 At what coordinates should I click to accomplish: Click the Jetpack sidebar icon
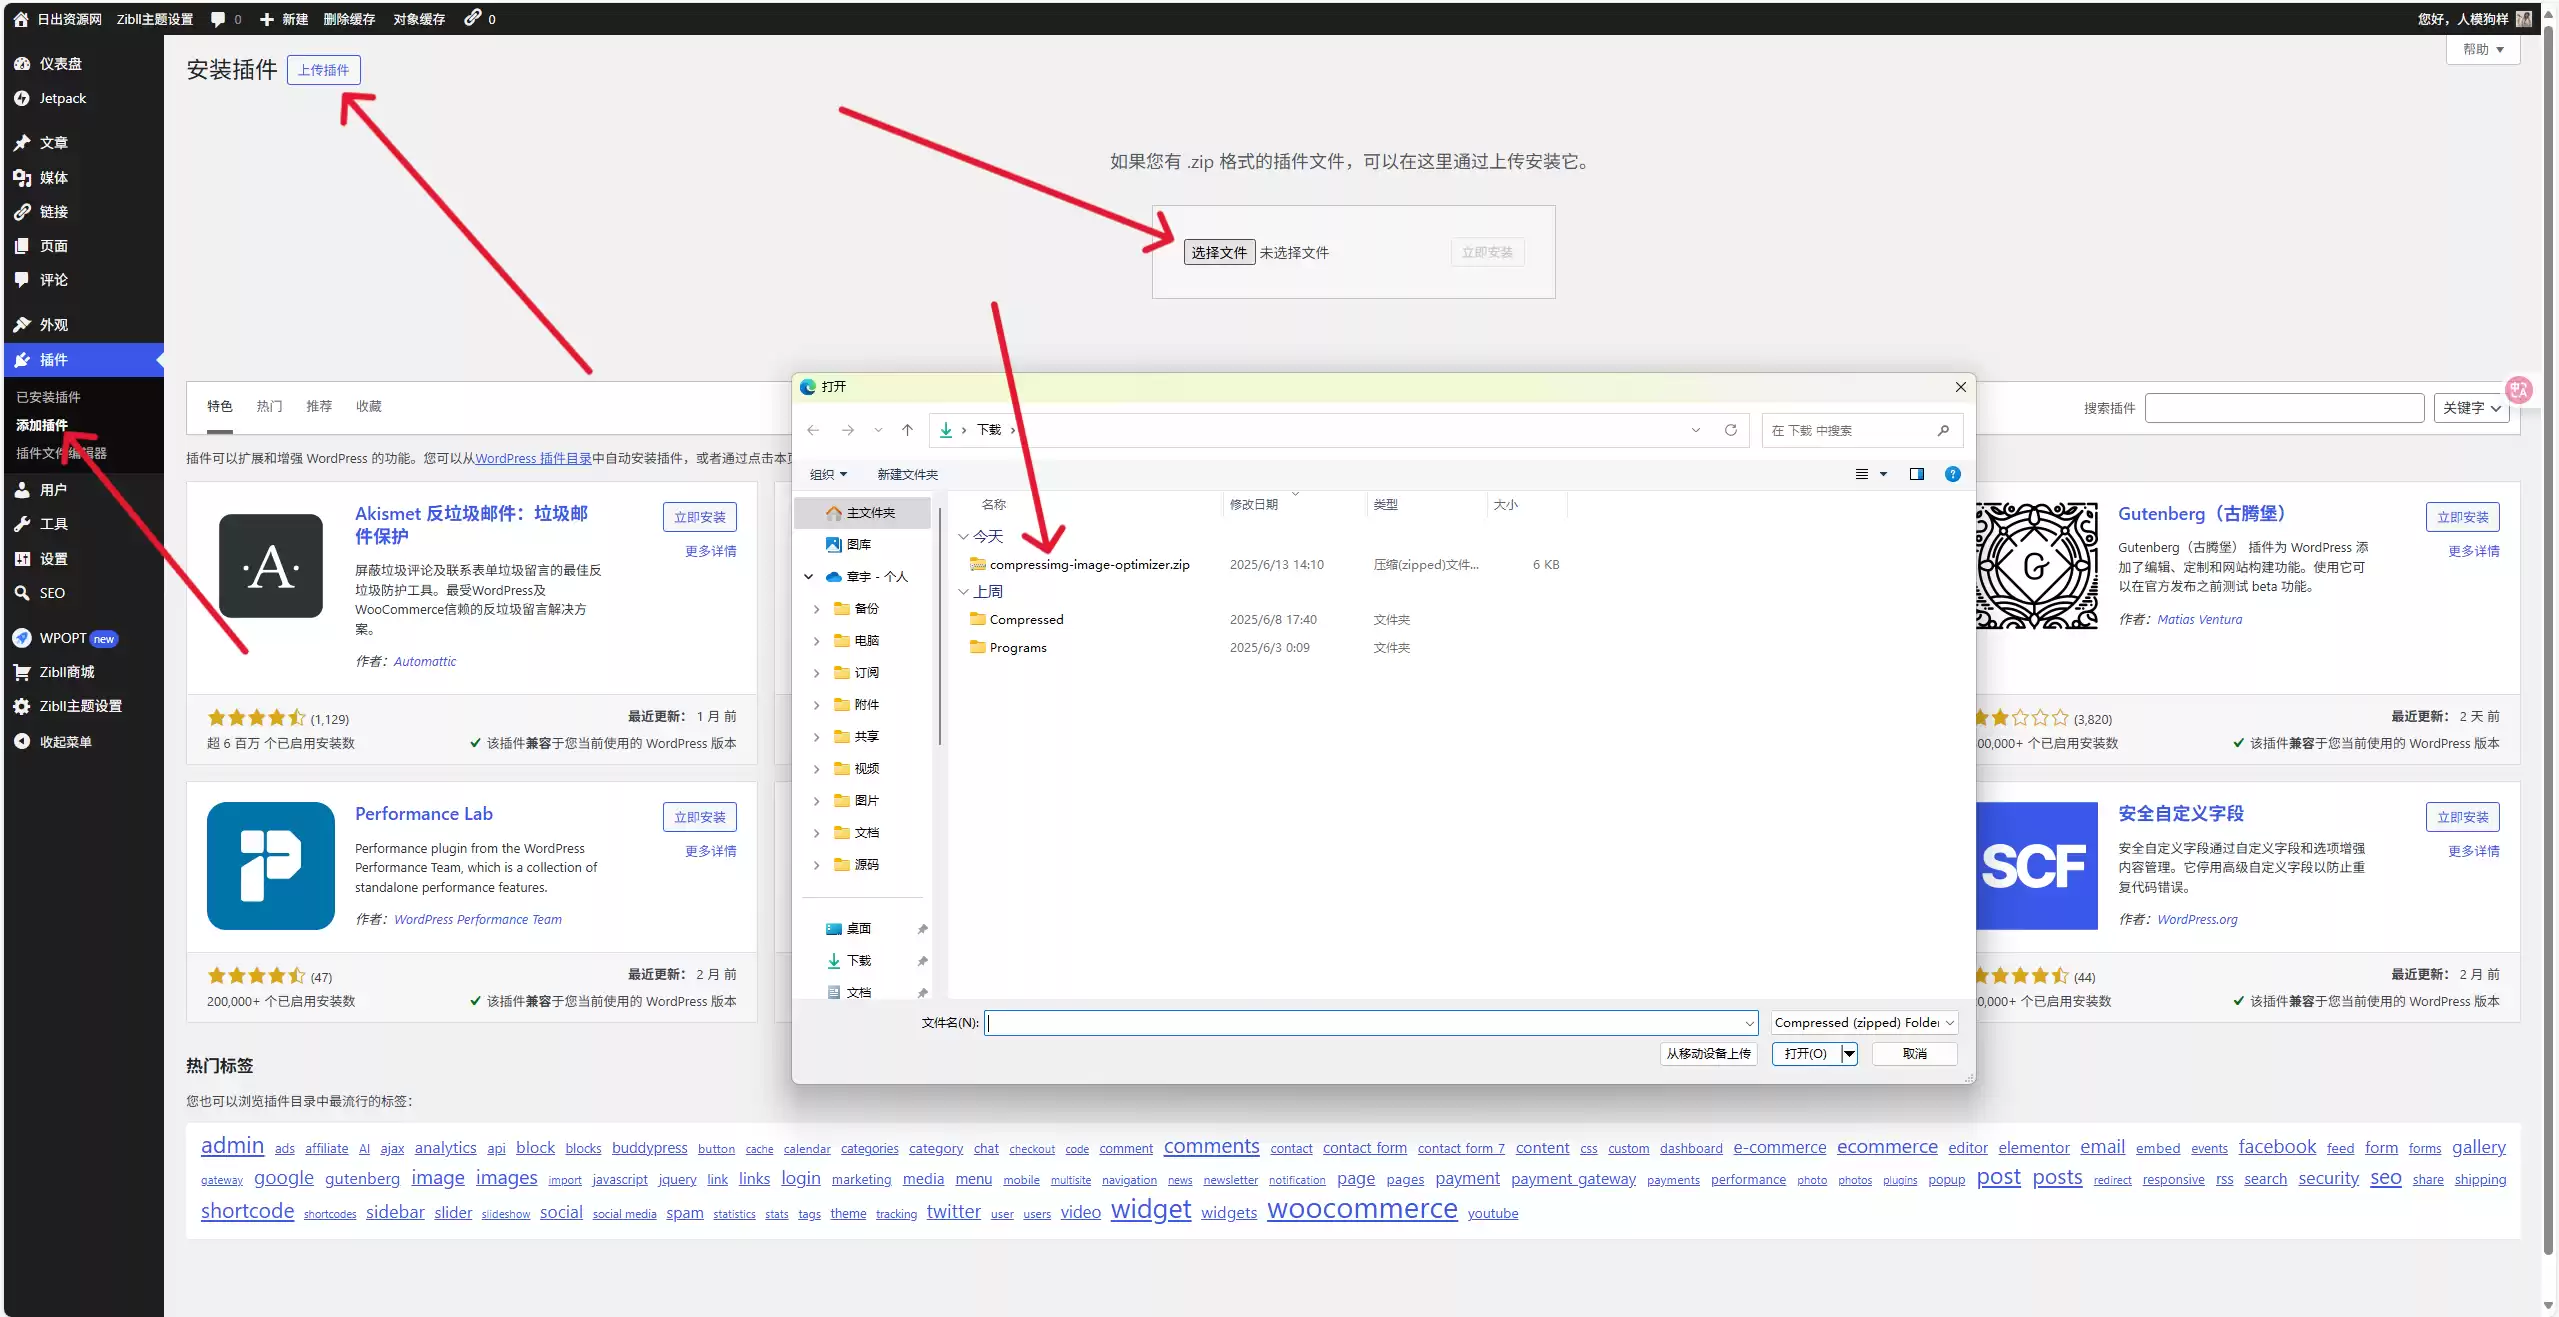click(x=22, y=98)
